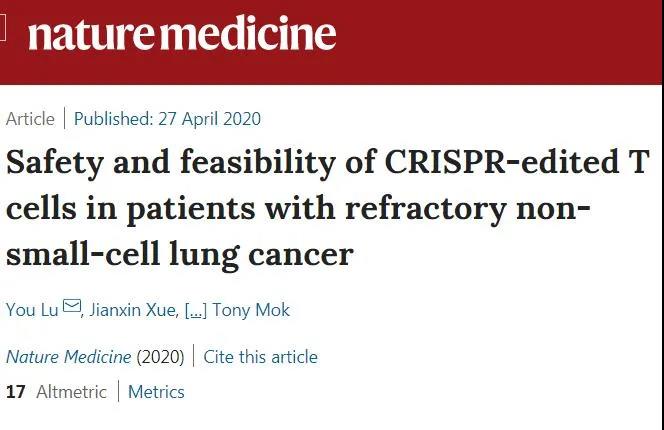
Task: Click the partial icon left of the logo
Action: tap(3, 28)
